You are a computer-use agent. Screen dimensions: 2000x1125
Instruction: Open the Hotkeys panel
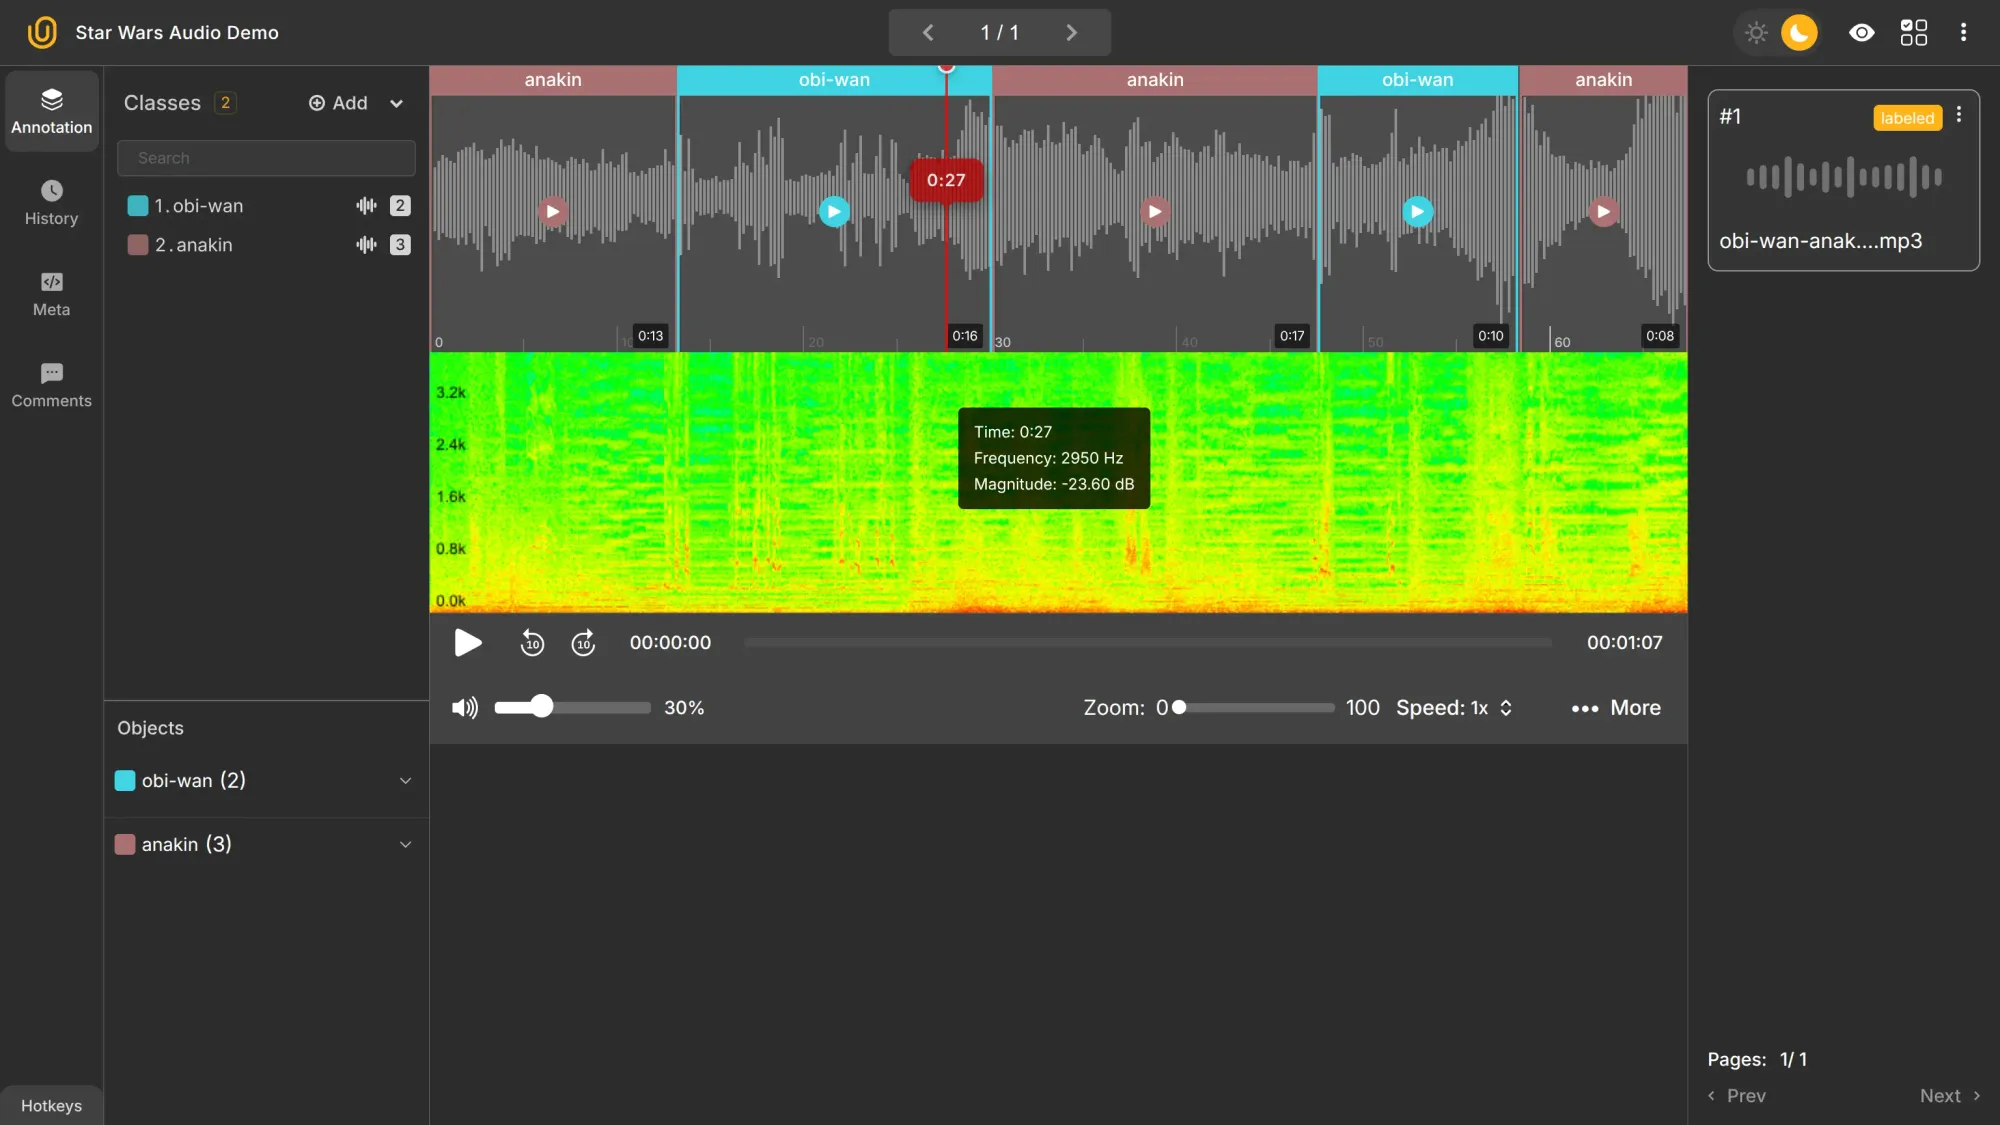52,1105
